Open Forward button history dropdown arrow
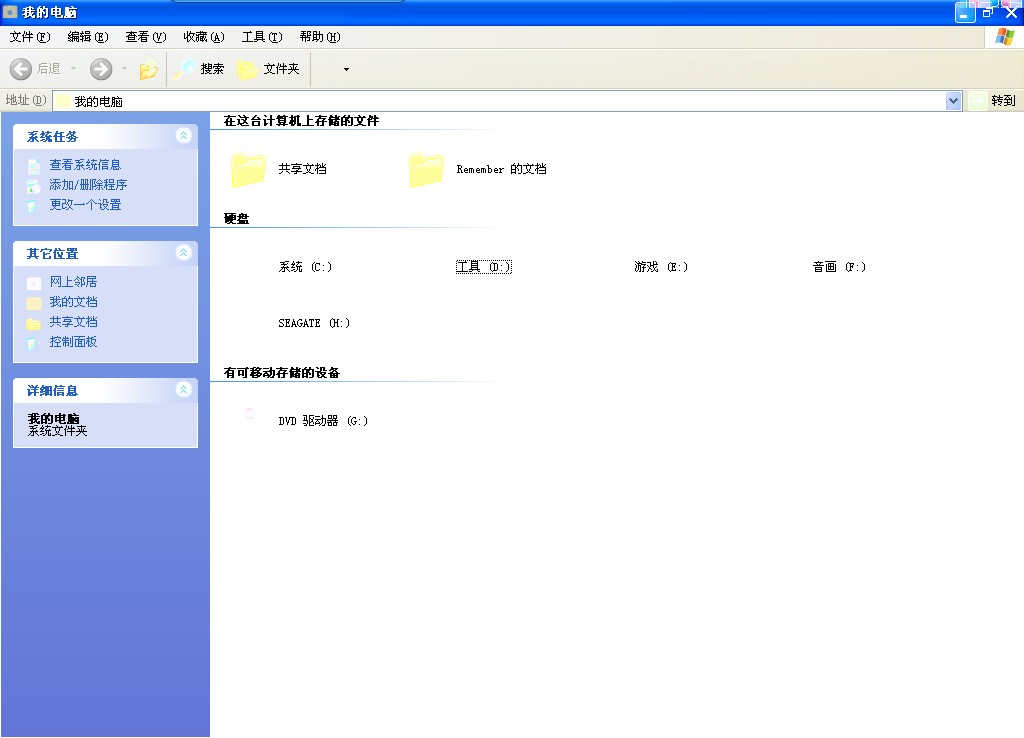The width and height of the screenshot is (1024, 738). [124, 69]
